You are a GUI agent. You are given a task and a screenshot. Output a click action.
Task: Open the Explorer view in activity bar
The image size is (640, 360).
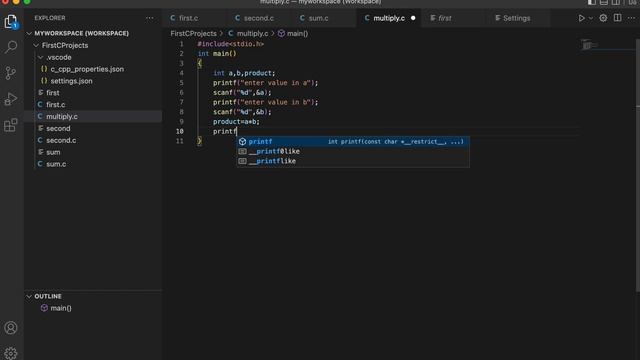[x=11, y=22]
